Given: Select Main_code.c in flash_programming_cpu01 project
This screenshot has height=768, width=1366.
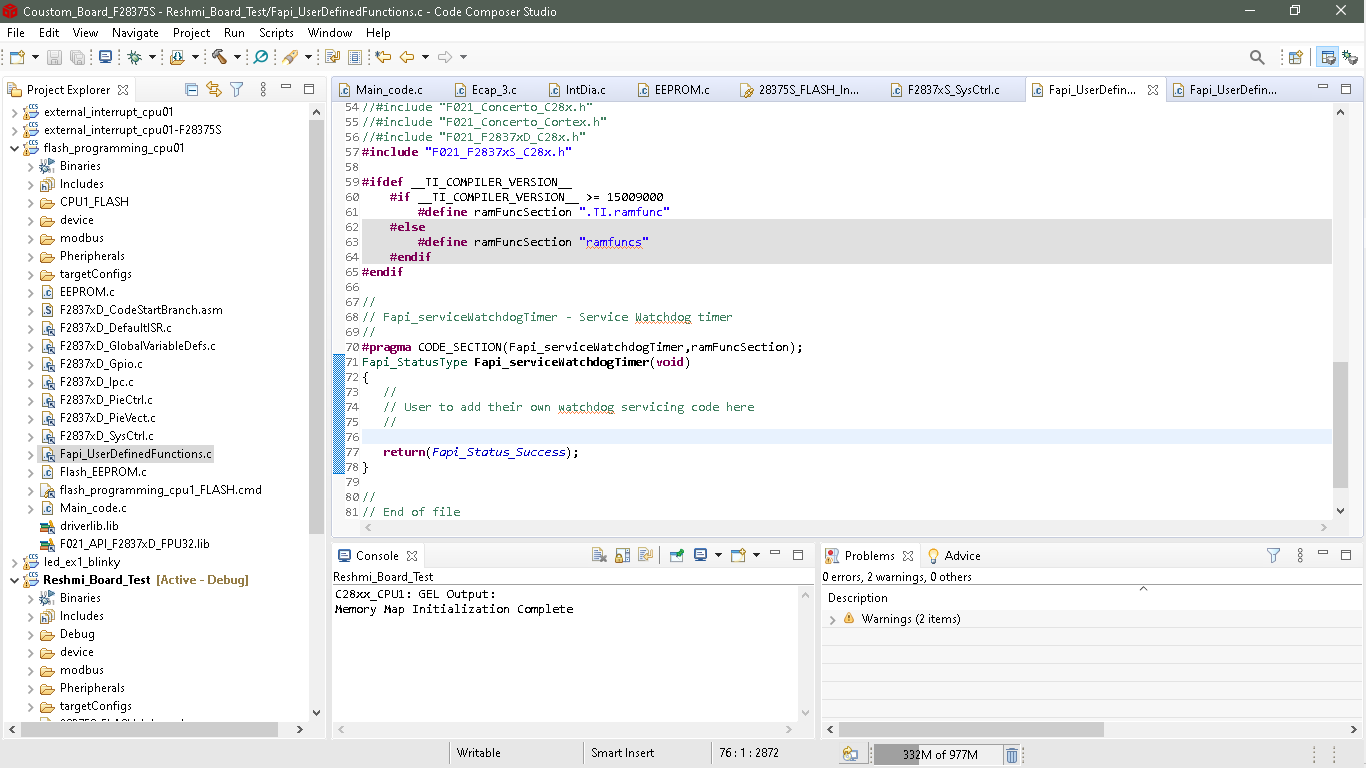Looking at the screenshot, I should (x=93, y=508).
